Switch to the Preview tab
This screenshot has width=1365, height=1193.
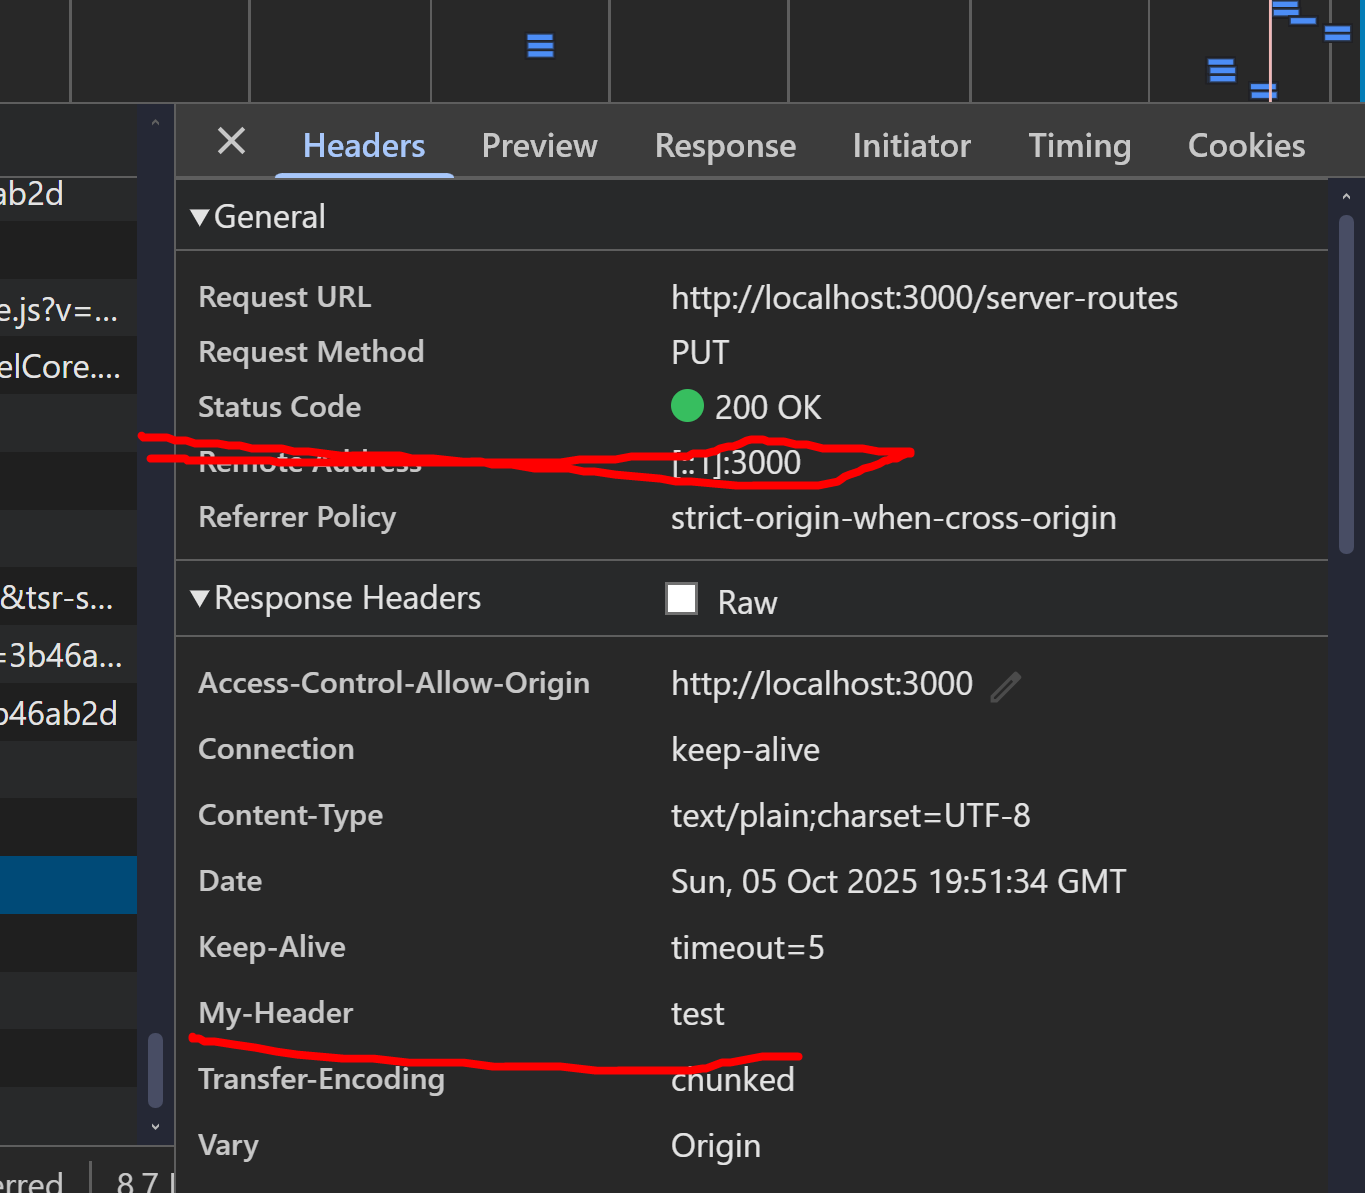(539, 146)
